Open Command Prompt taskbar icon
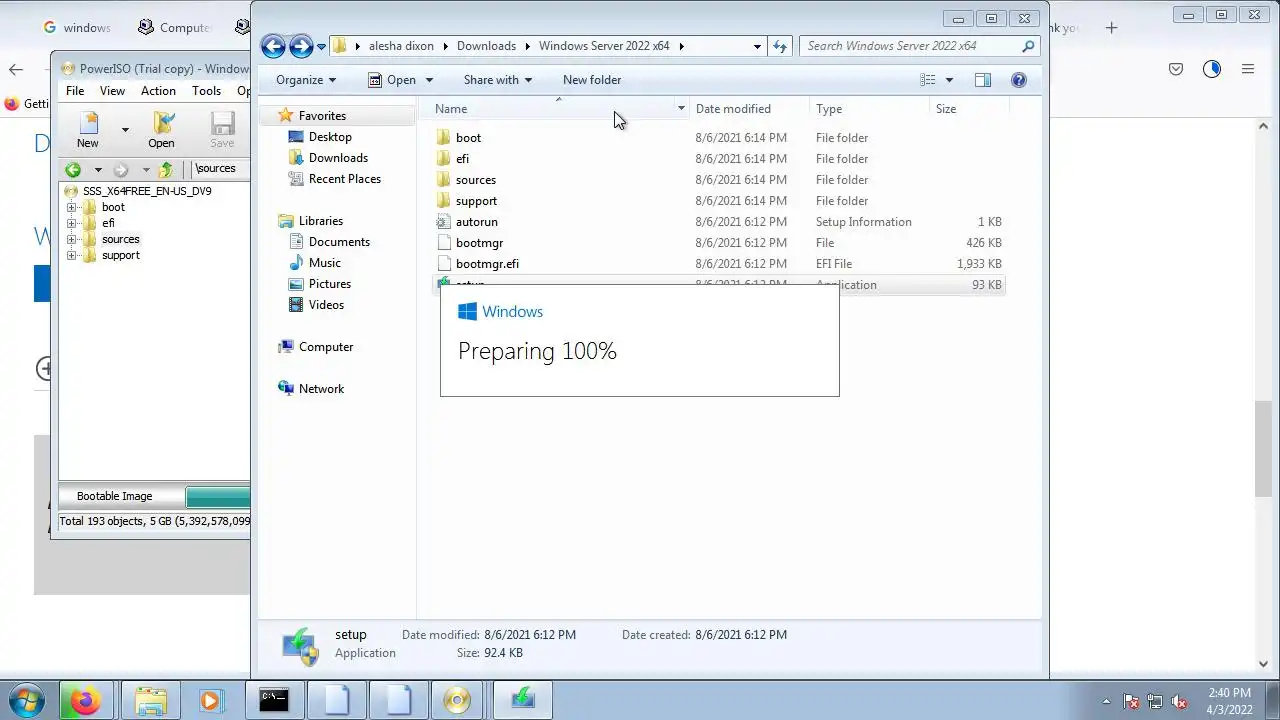 tap(274, 701)
